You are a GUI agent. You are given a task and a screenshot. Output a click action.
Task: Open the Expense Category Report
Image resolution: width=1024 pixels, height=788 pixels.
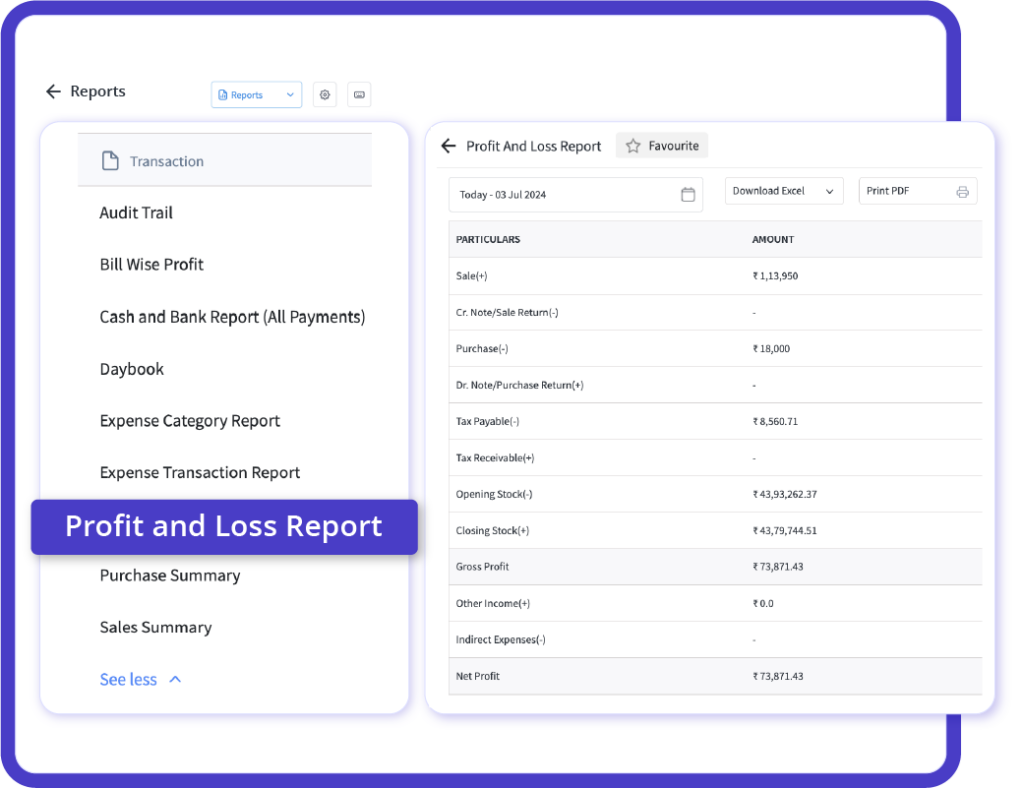189,421
